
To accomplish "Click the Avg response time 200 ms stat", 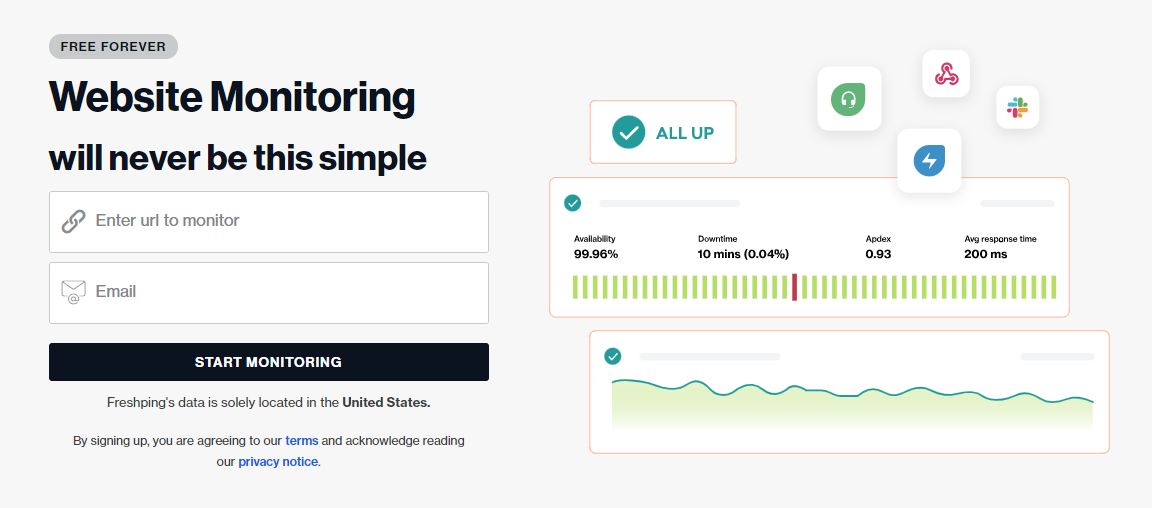I will tap(999, 247).
